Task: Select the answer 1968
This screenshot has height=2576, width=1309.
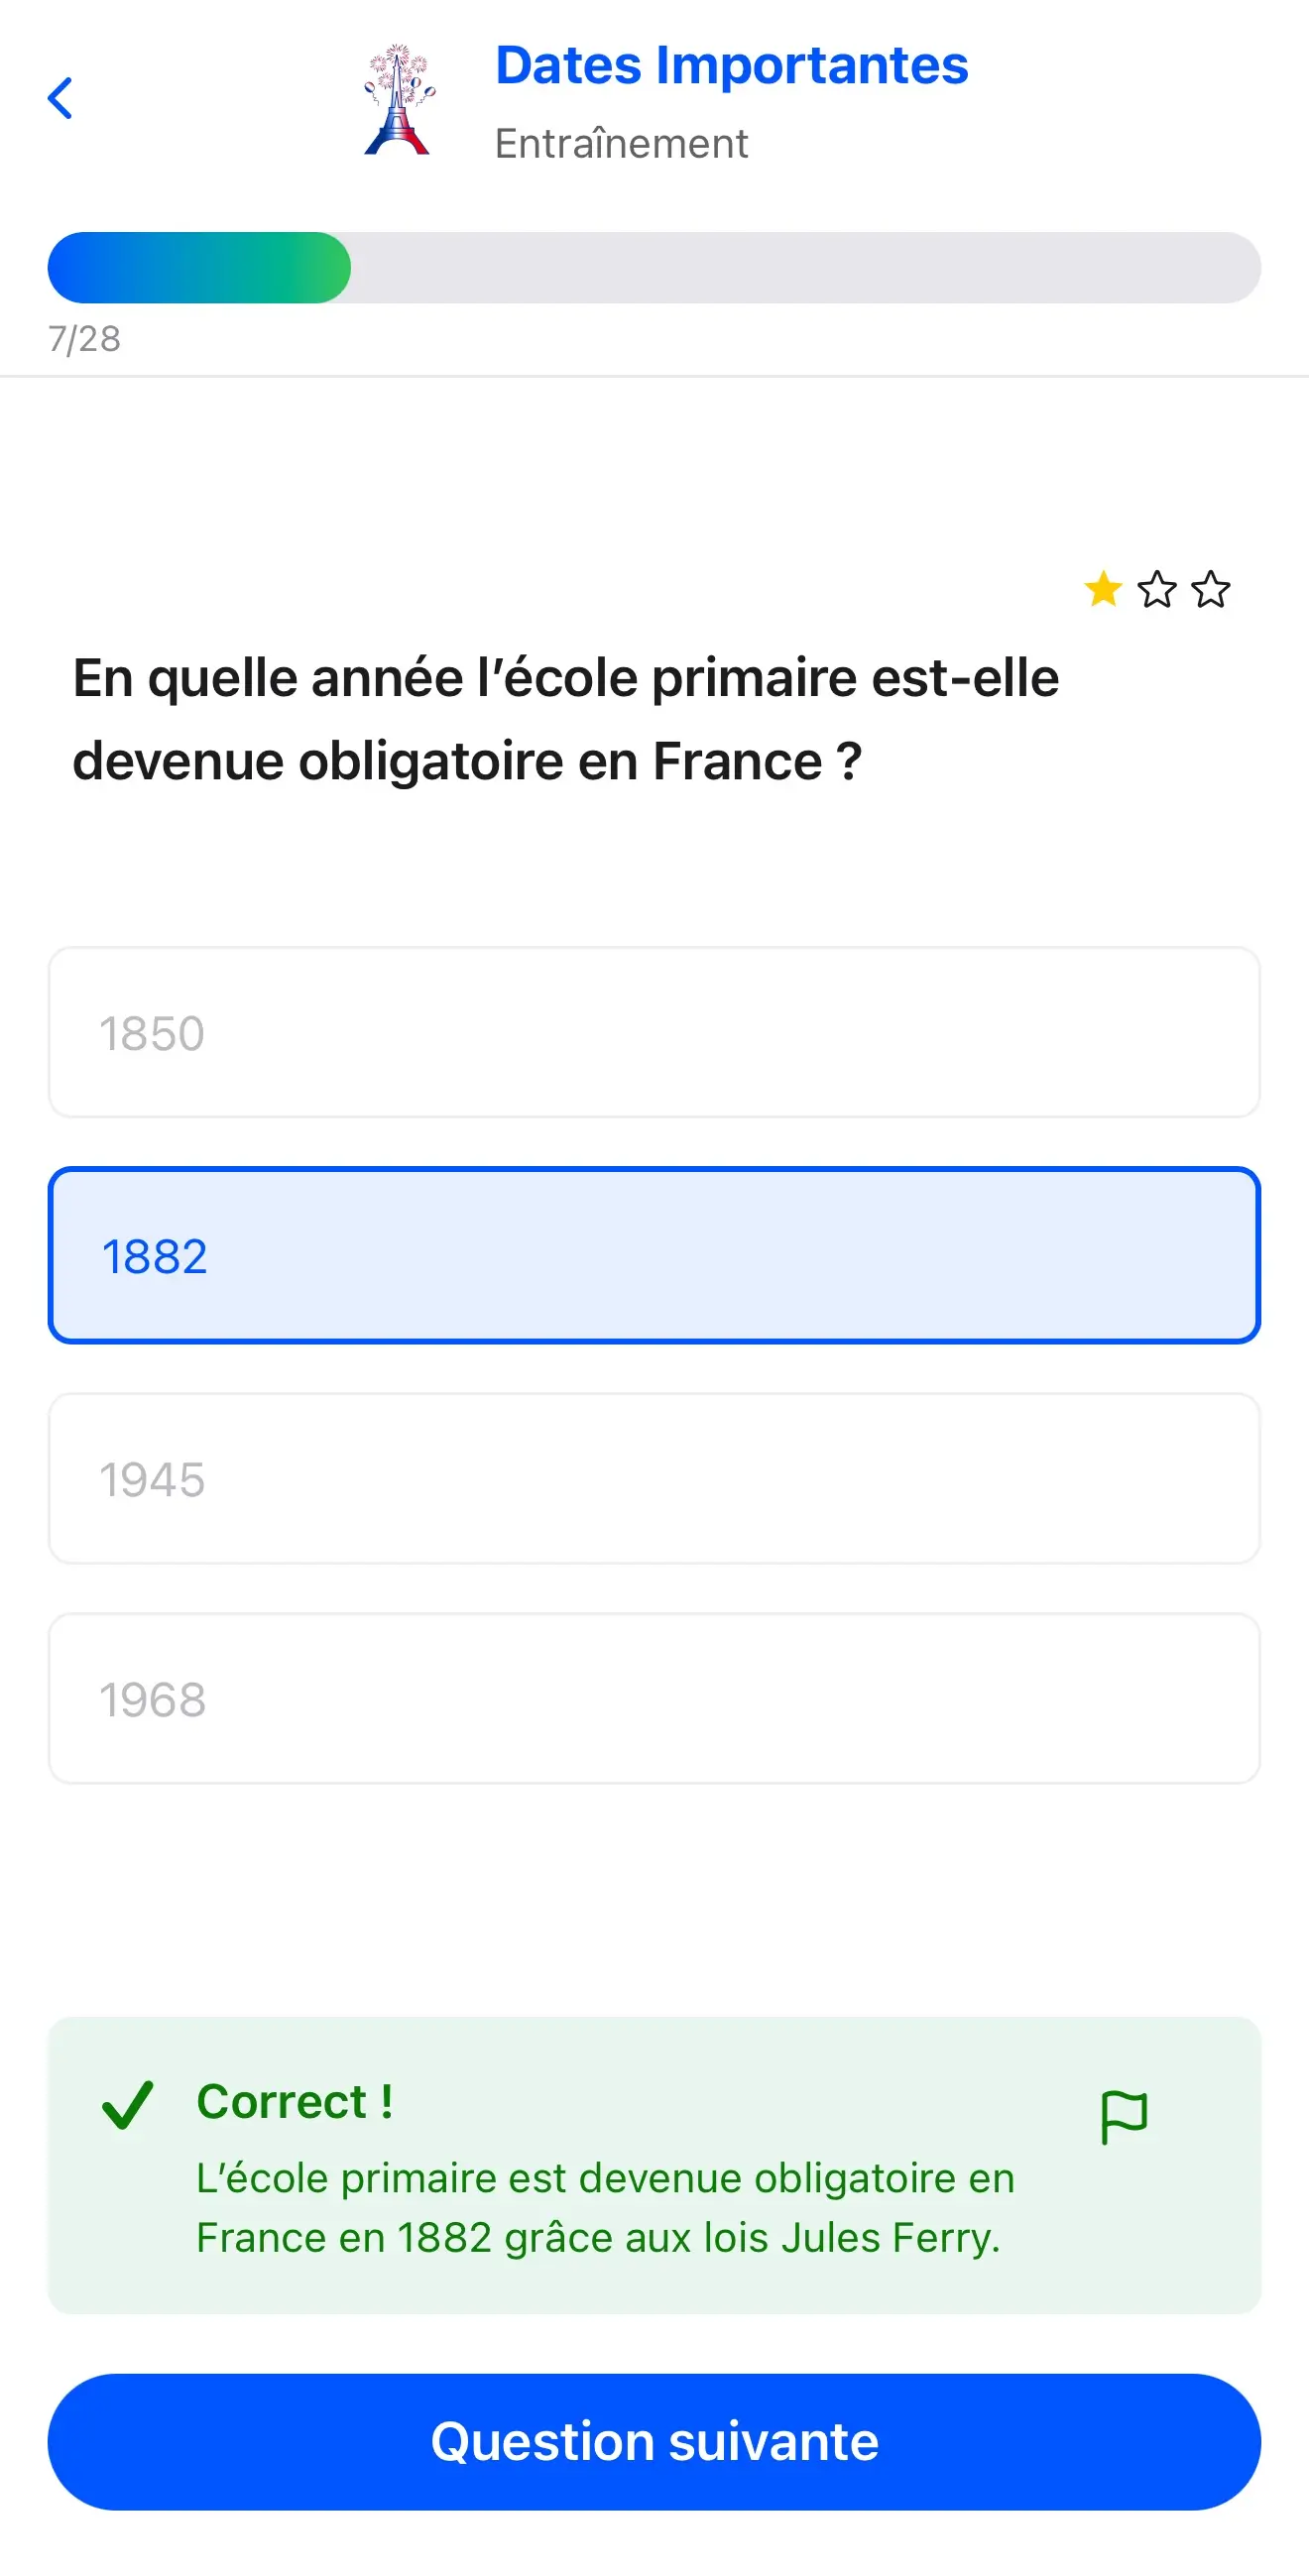Action: tap(654, 1697)
